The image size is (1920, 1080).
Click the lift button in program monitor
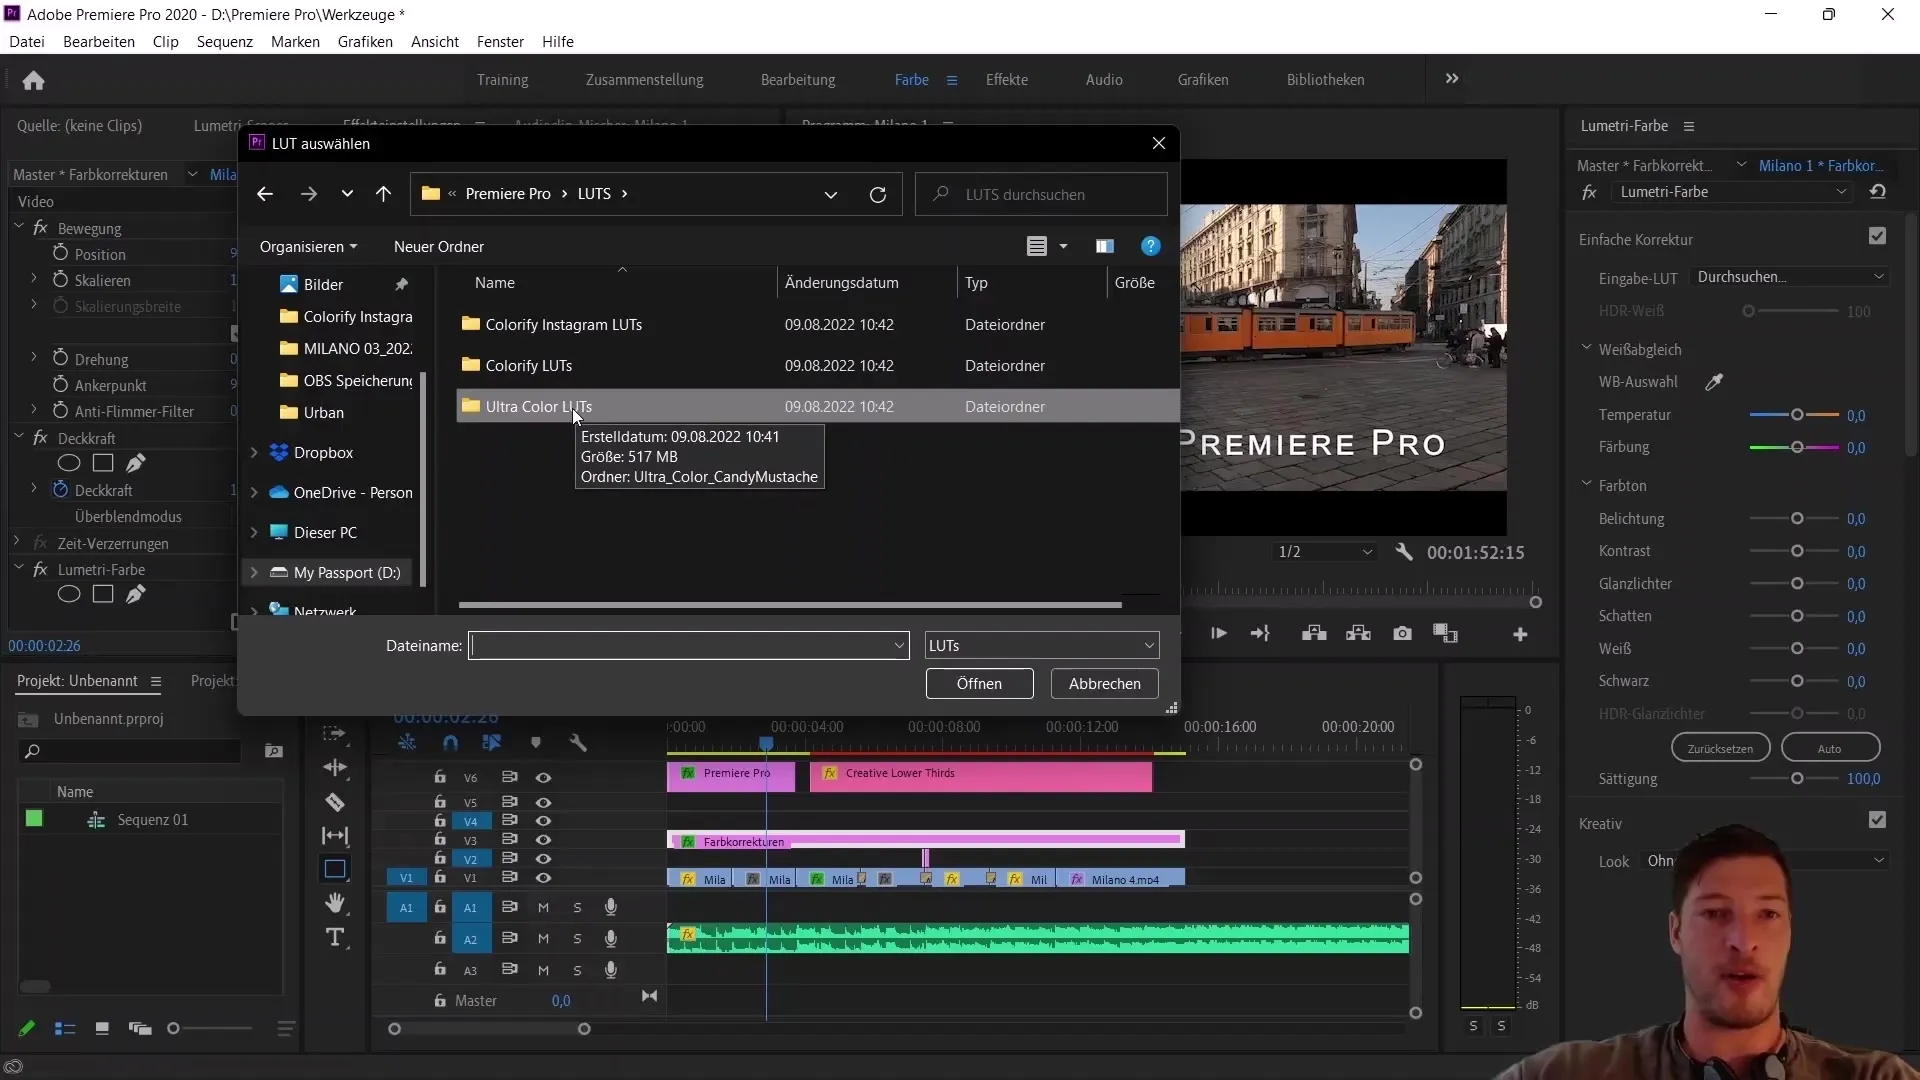click(x=1314, y=634)
